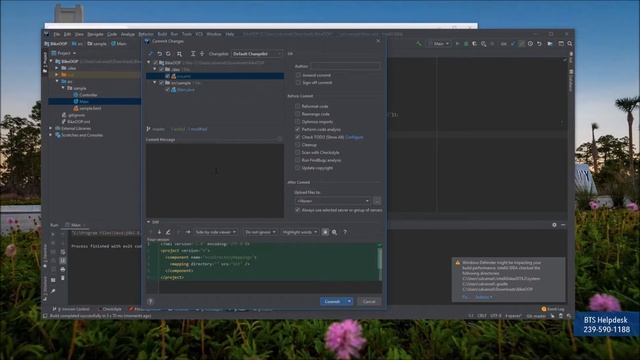
Task: Click the pin icon in Run panel sidebar
Action: [x=53, y=291]
